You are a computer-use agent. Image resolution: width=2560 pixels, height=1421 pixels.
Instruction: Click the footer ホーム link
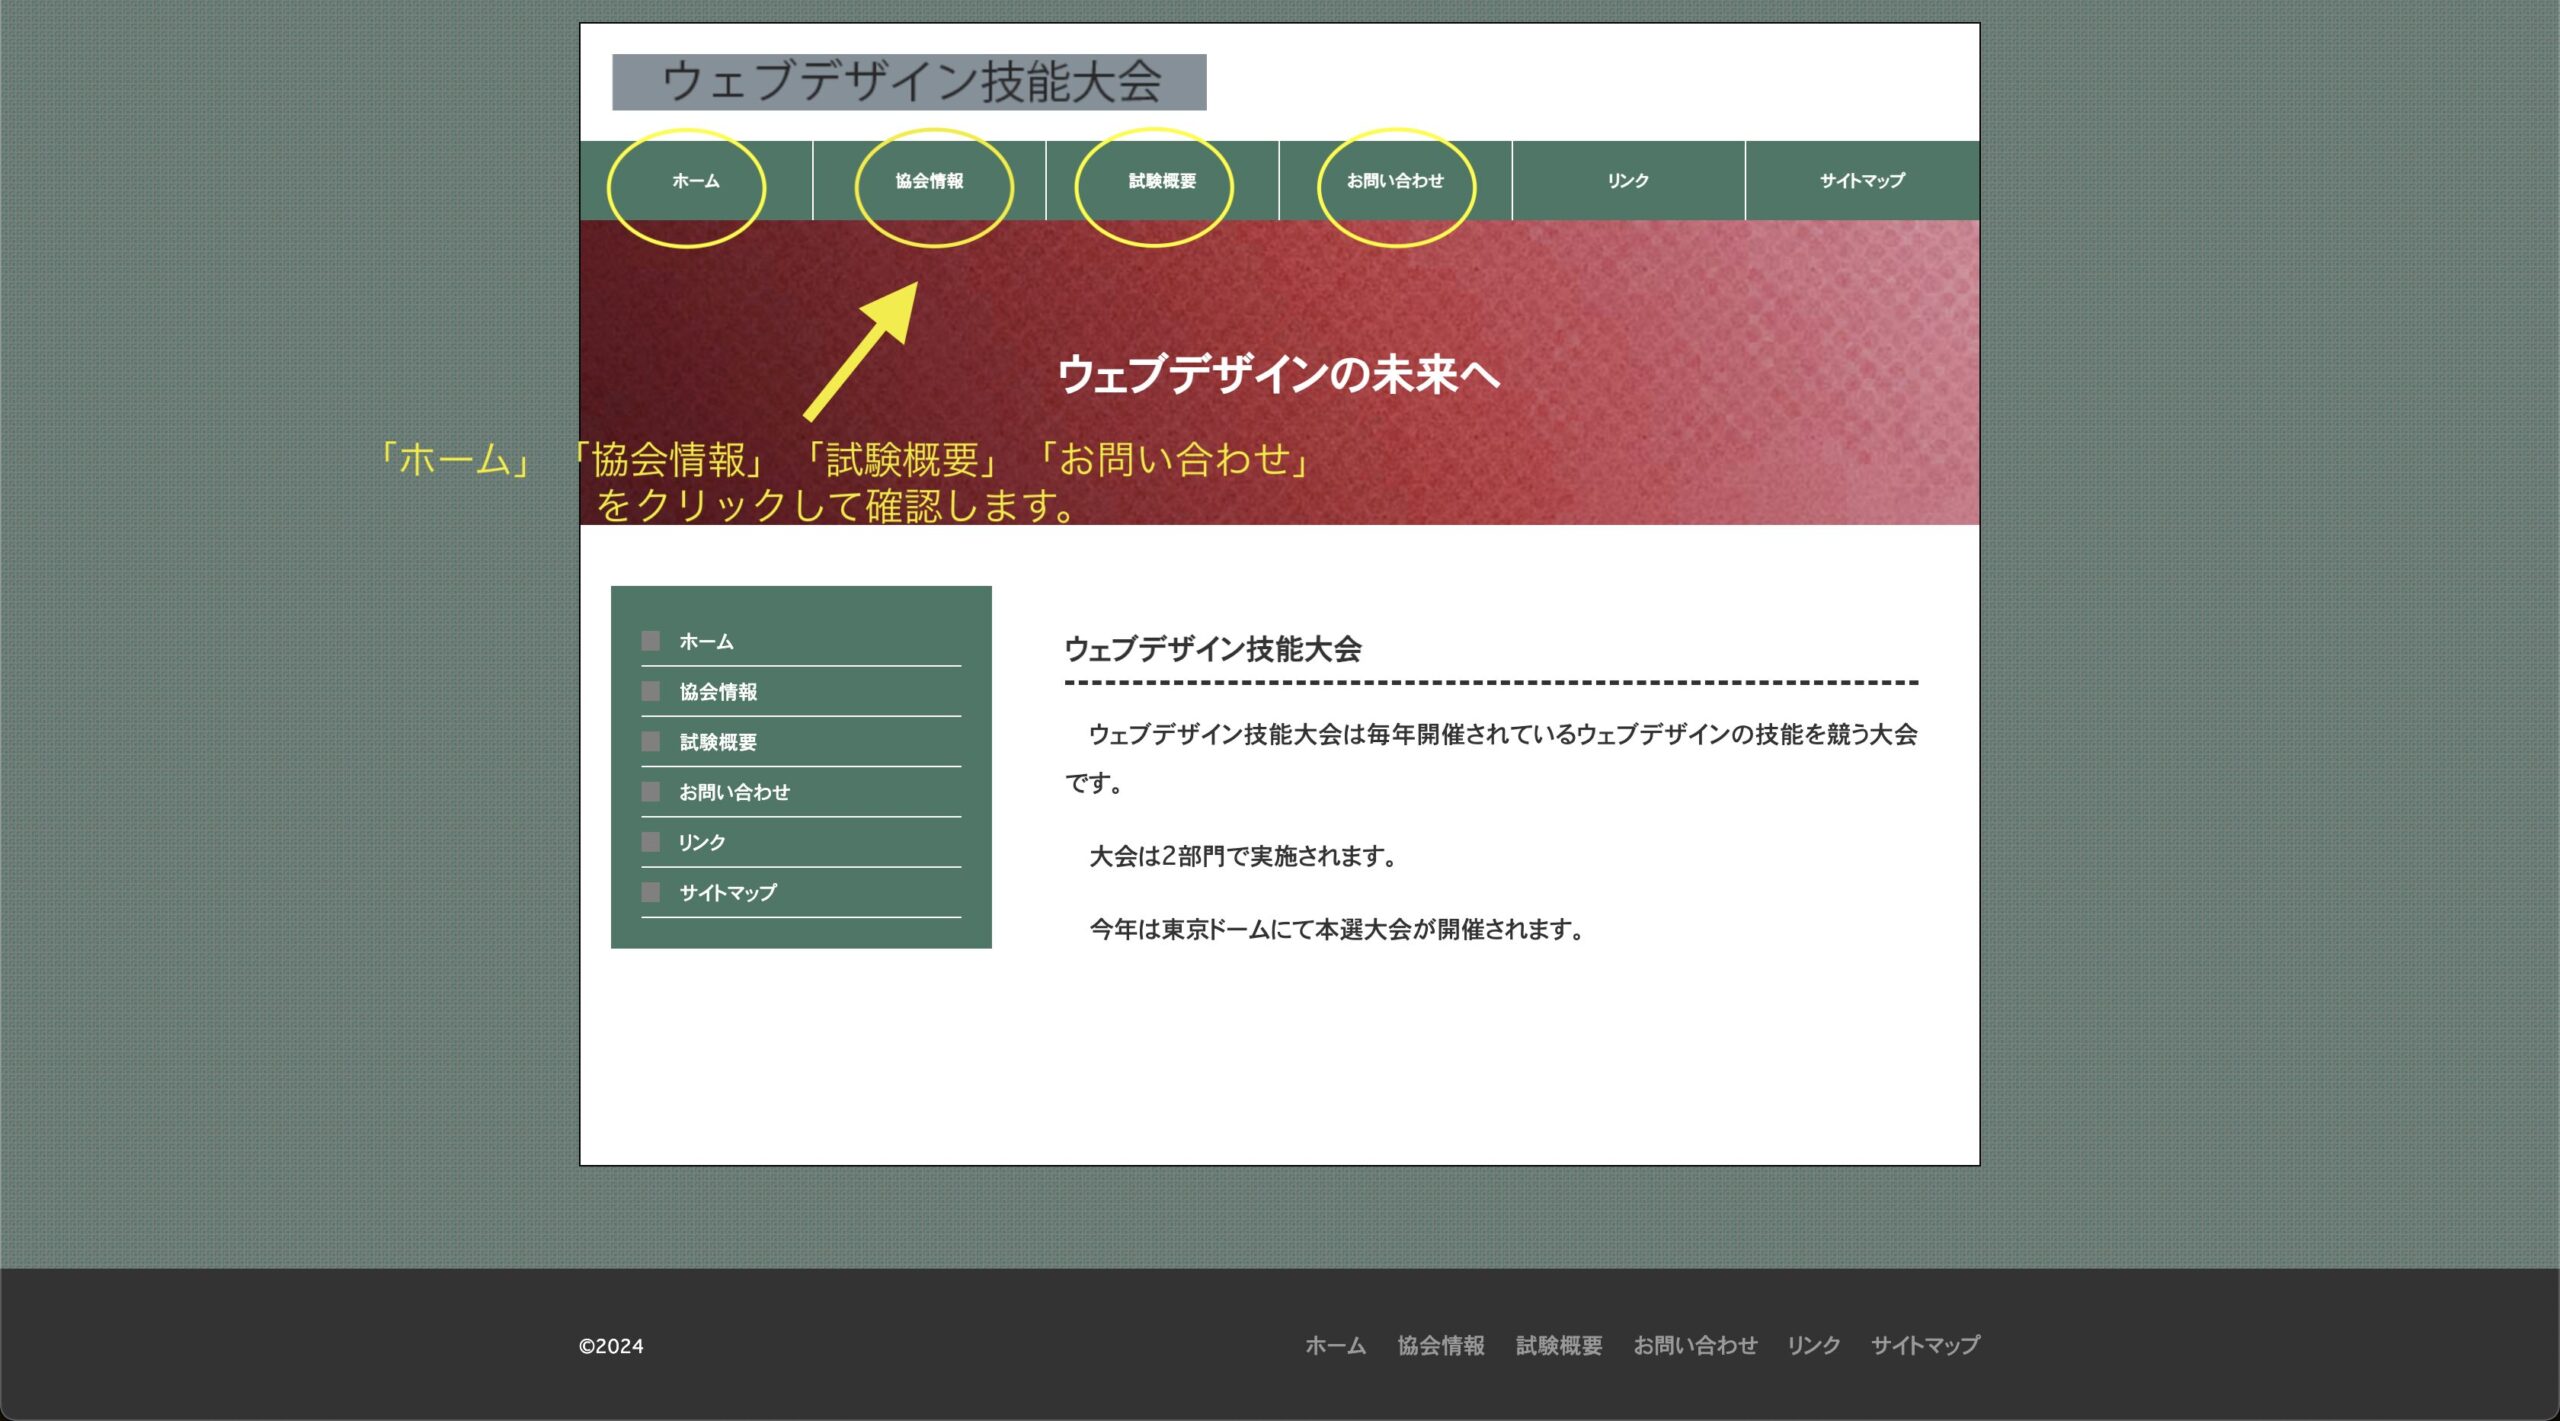tap(1335, 1346)
